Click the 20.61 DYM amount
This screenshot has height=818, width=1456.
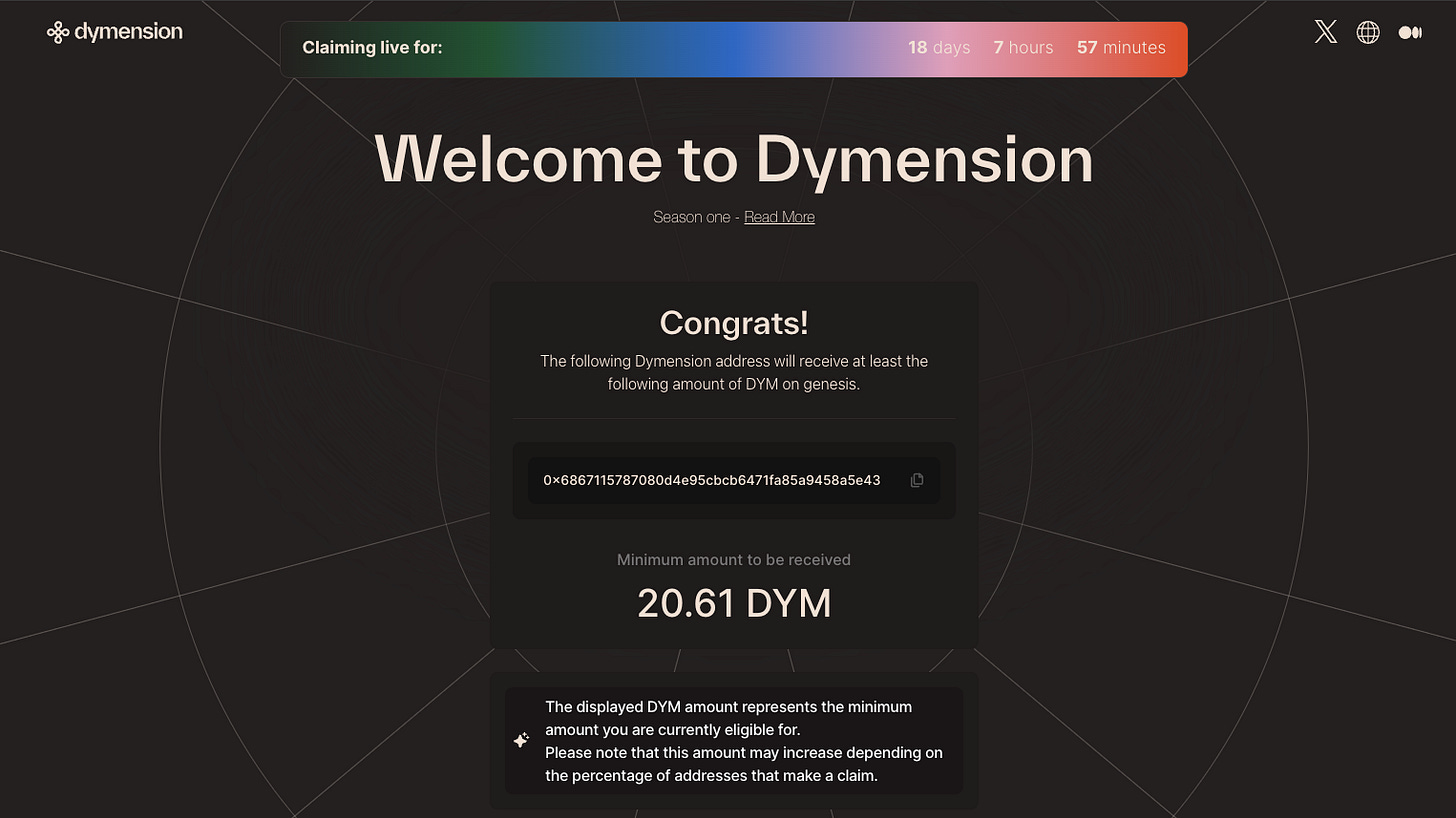[734, 603]
